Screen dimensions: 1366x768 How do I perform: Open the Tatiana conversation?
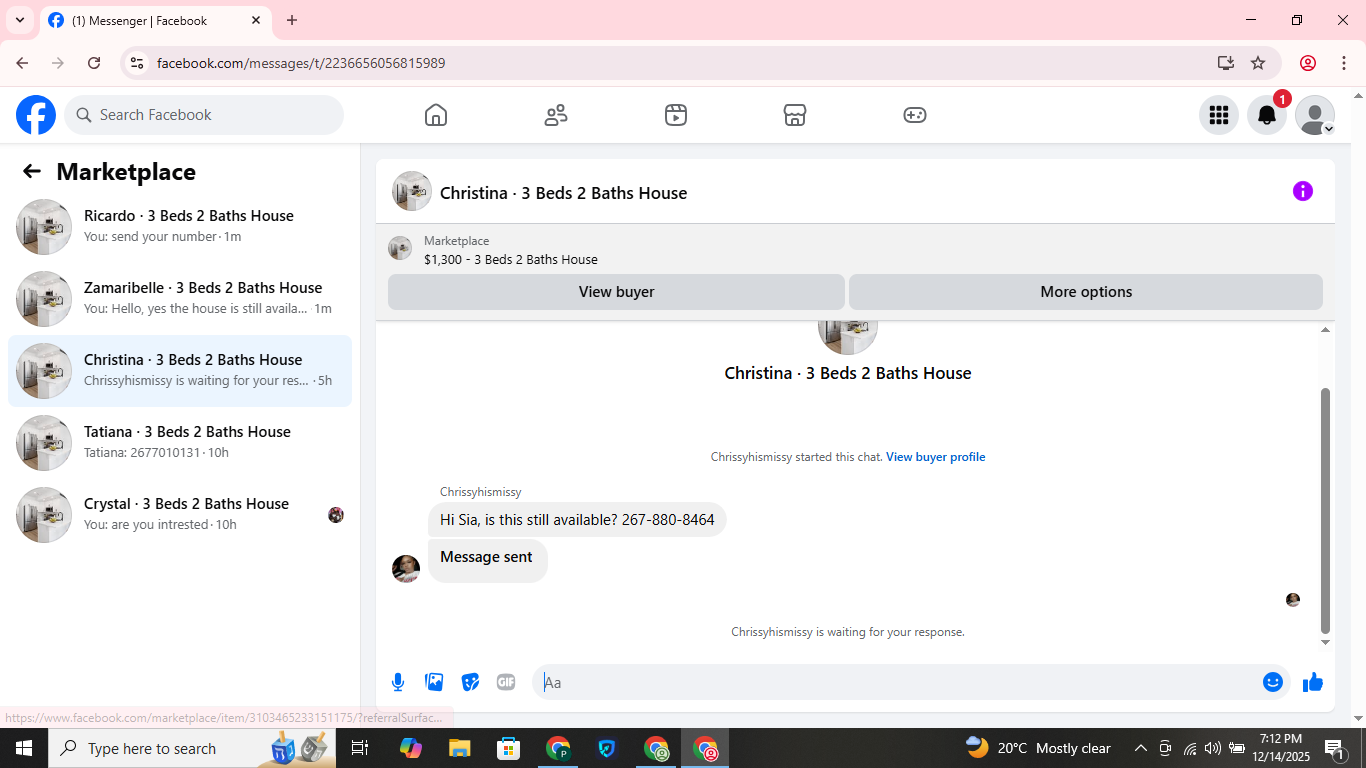[x=180, y=443]
